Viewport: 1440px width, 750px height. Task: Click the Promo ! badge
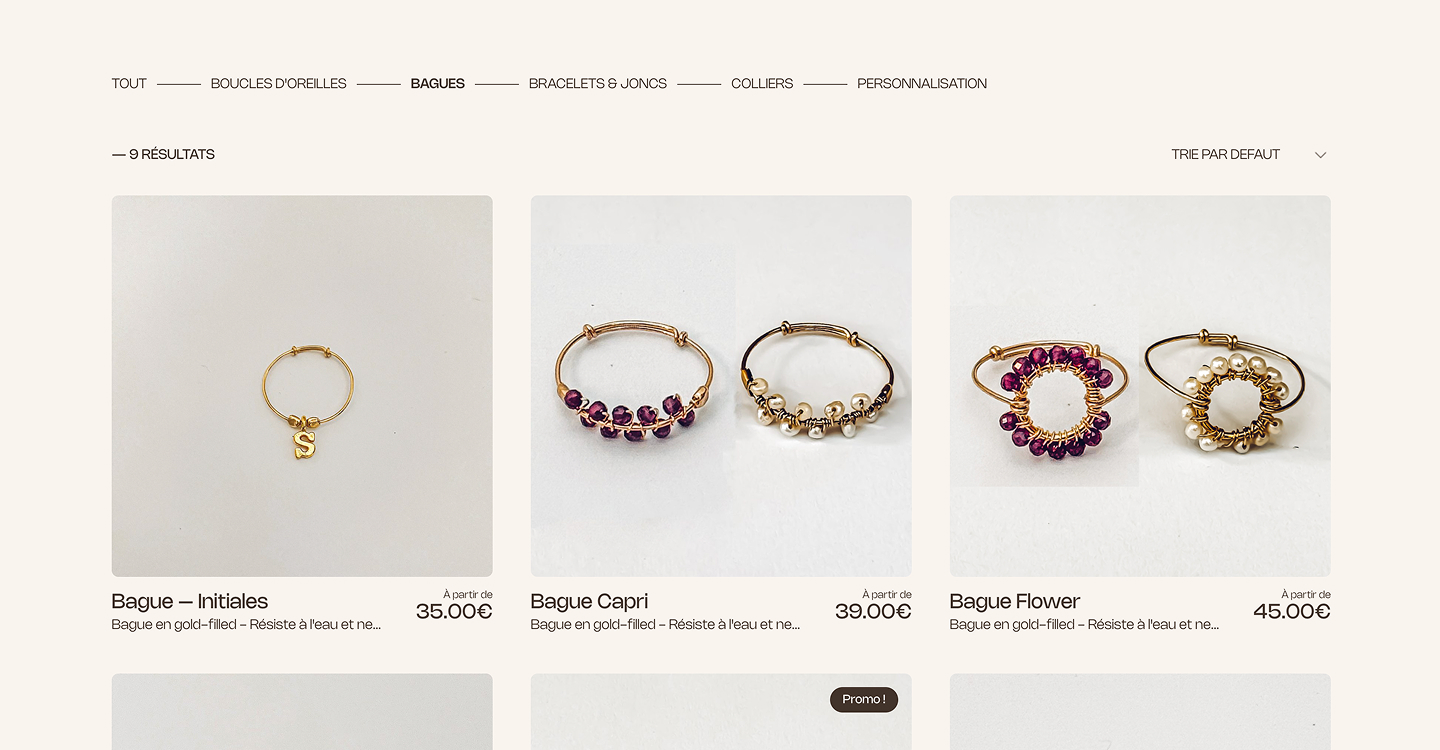point(864,700)
